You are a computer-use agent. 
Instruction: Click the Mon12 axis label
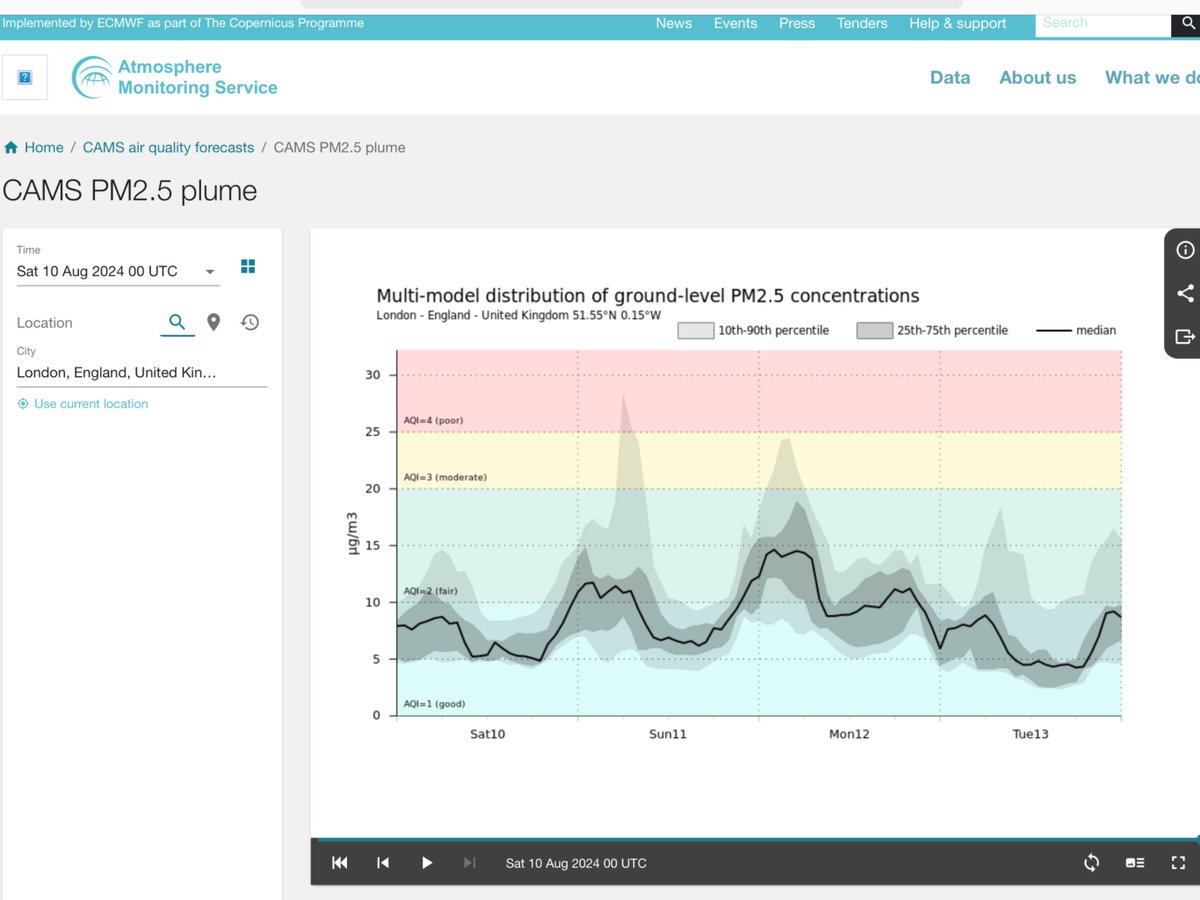pyautogui.click(x=849, y=734)
